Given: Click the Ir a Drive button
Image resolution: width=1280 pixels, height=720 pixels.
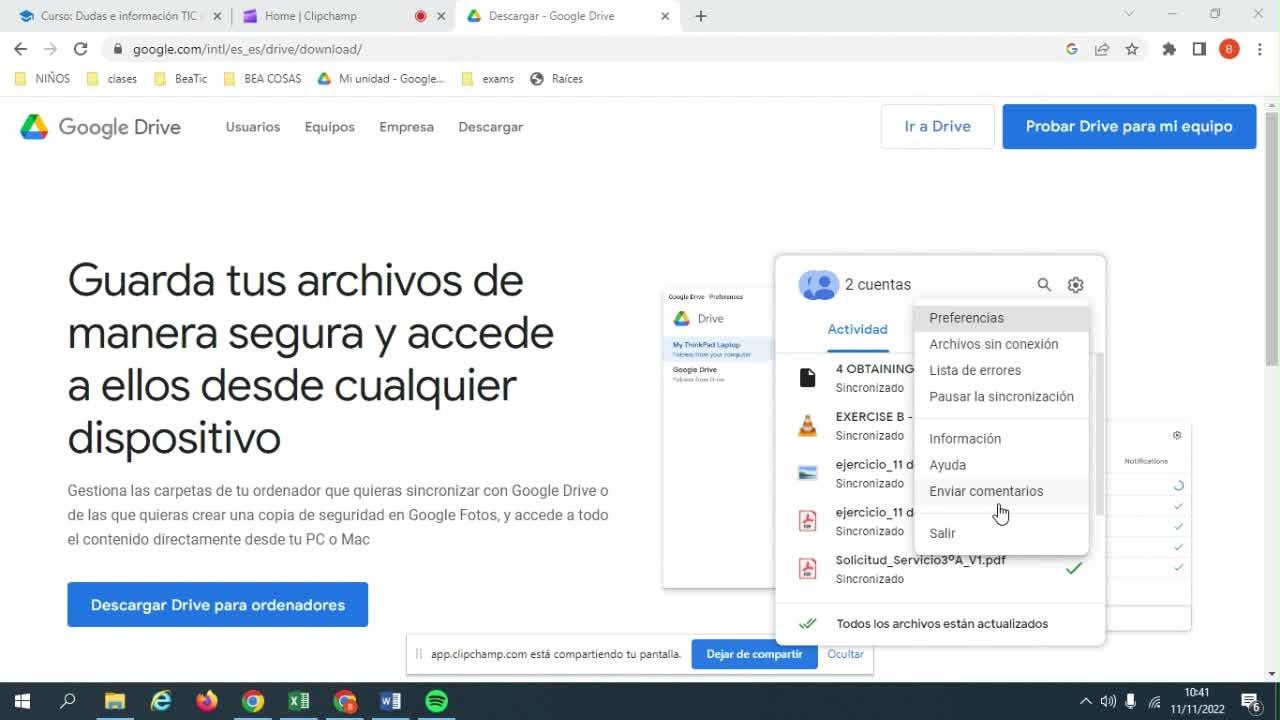Looking at the screenshot, I should (938, 127).
